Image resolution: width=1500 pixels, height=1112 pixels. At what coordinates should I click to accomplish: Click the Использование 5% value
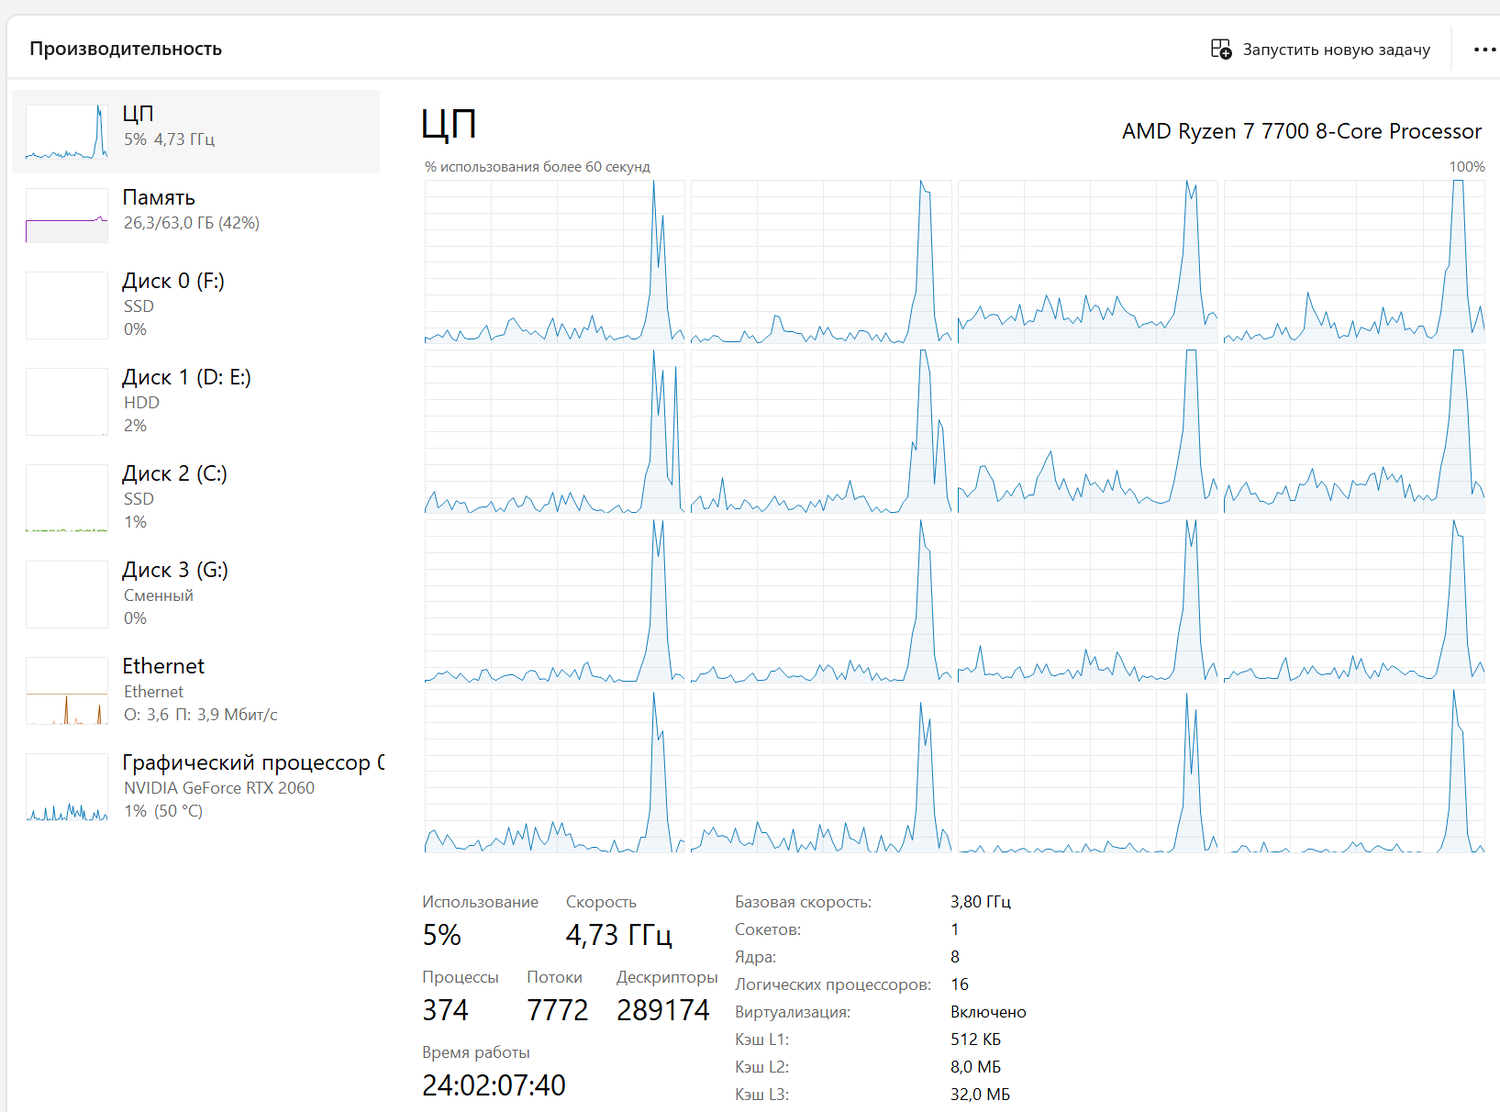tap(442, 935)
